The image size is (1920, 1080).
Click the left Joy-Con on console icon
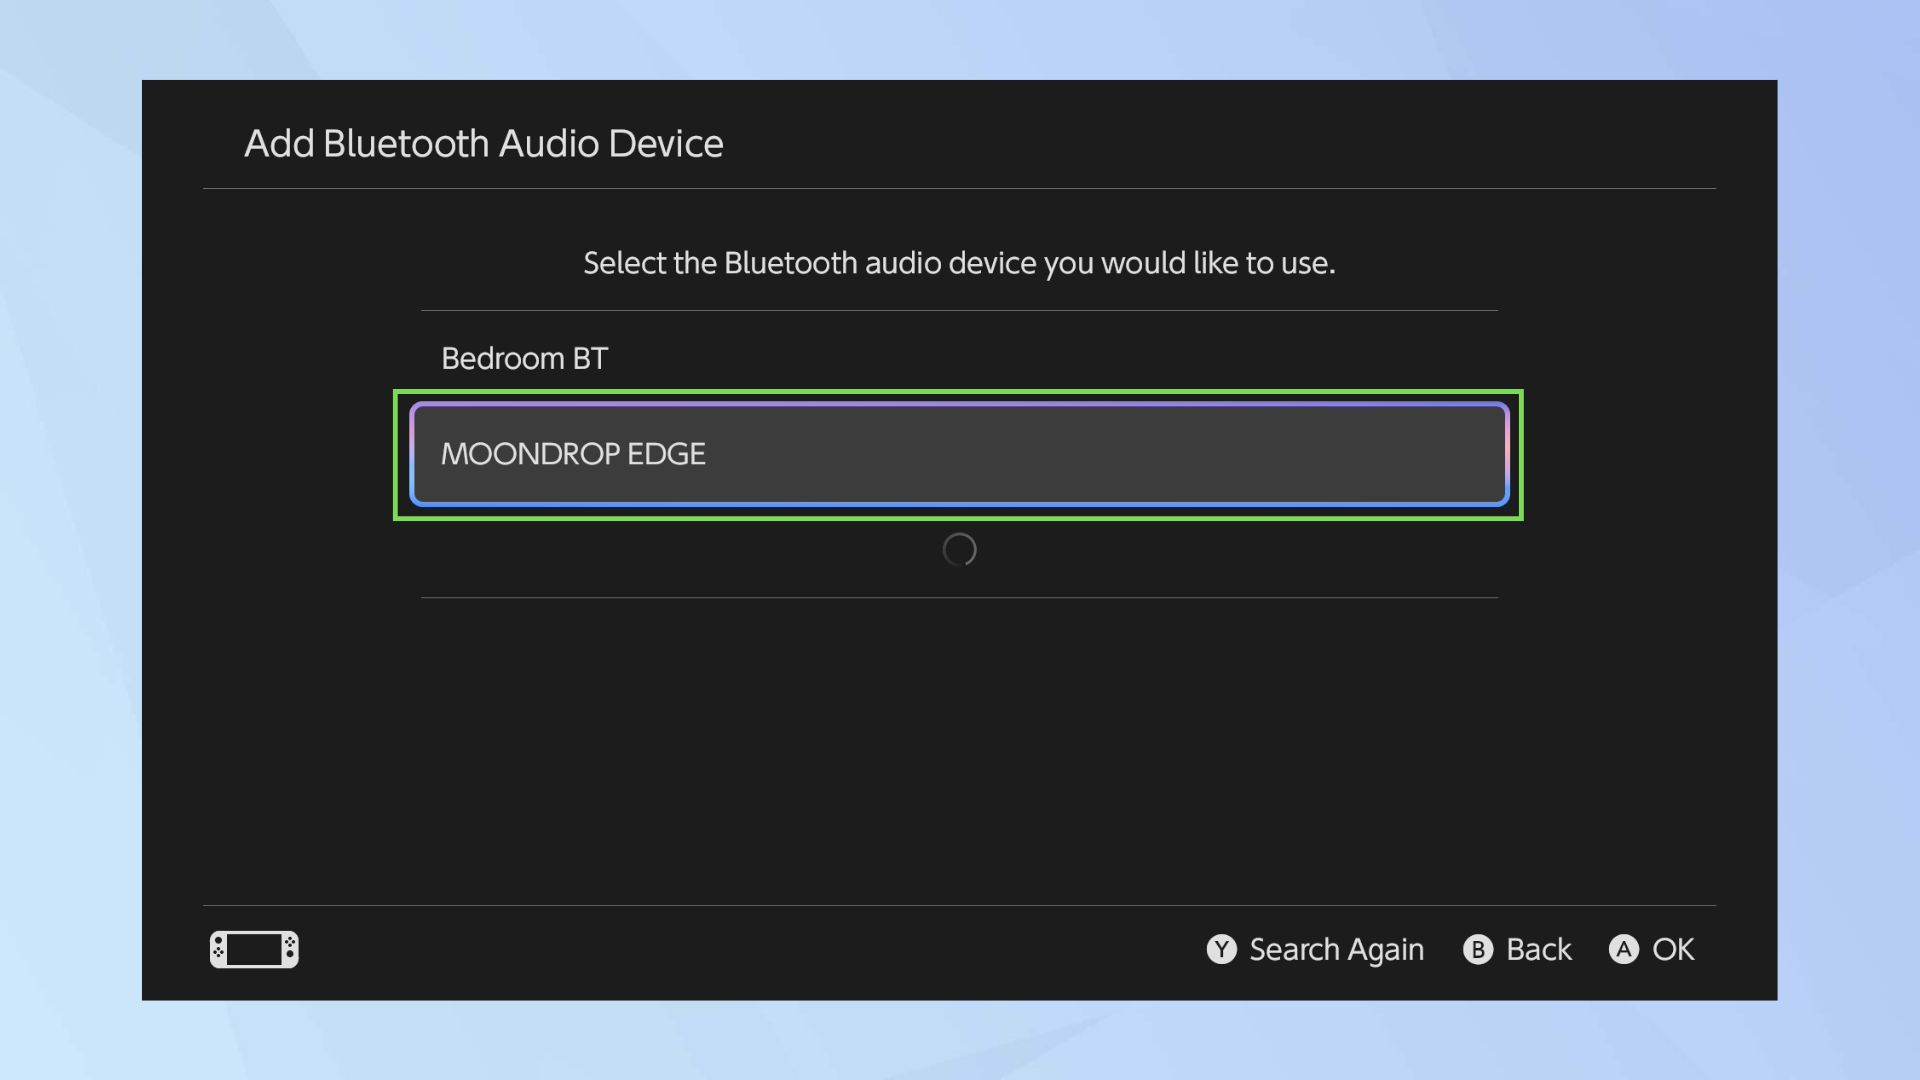pyautogui.click(x=218, y=949)
